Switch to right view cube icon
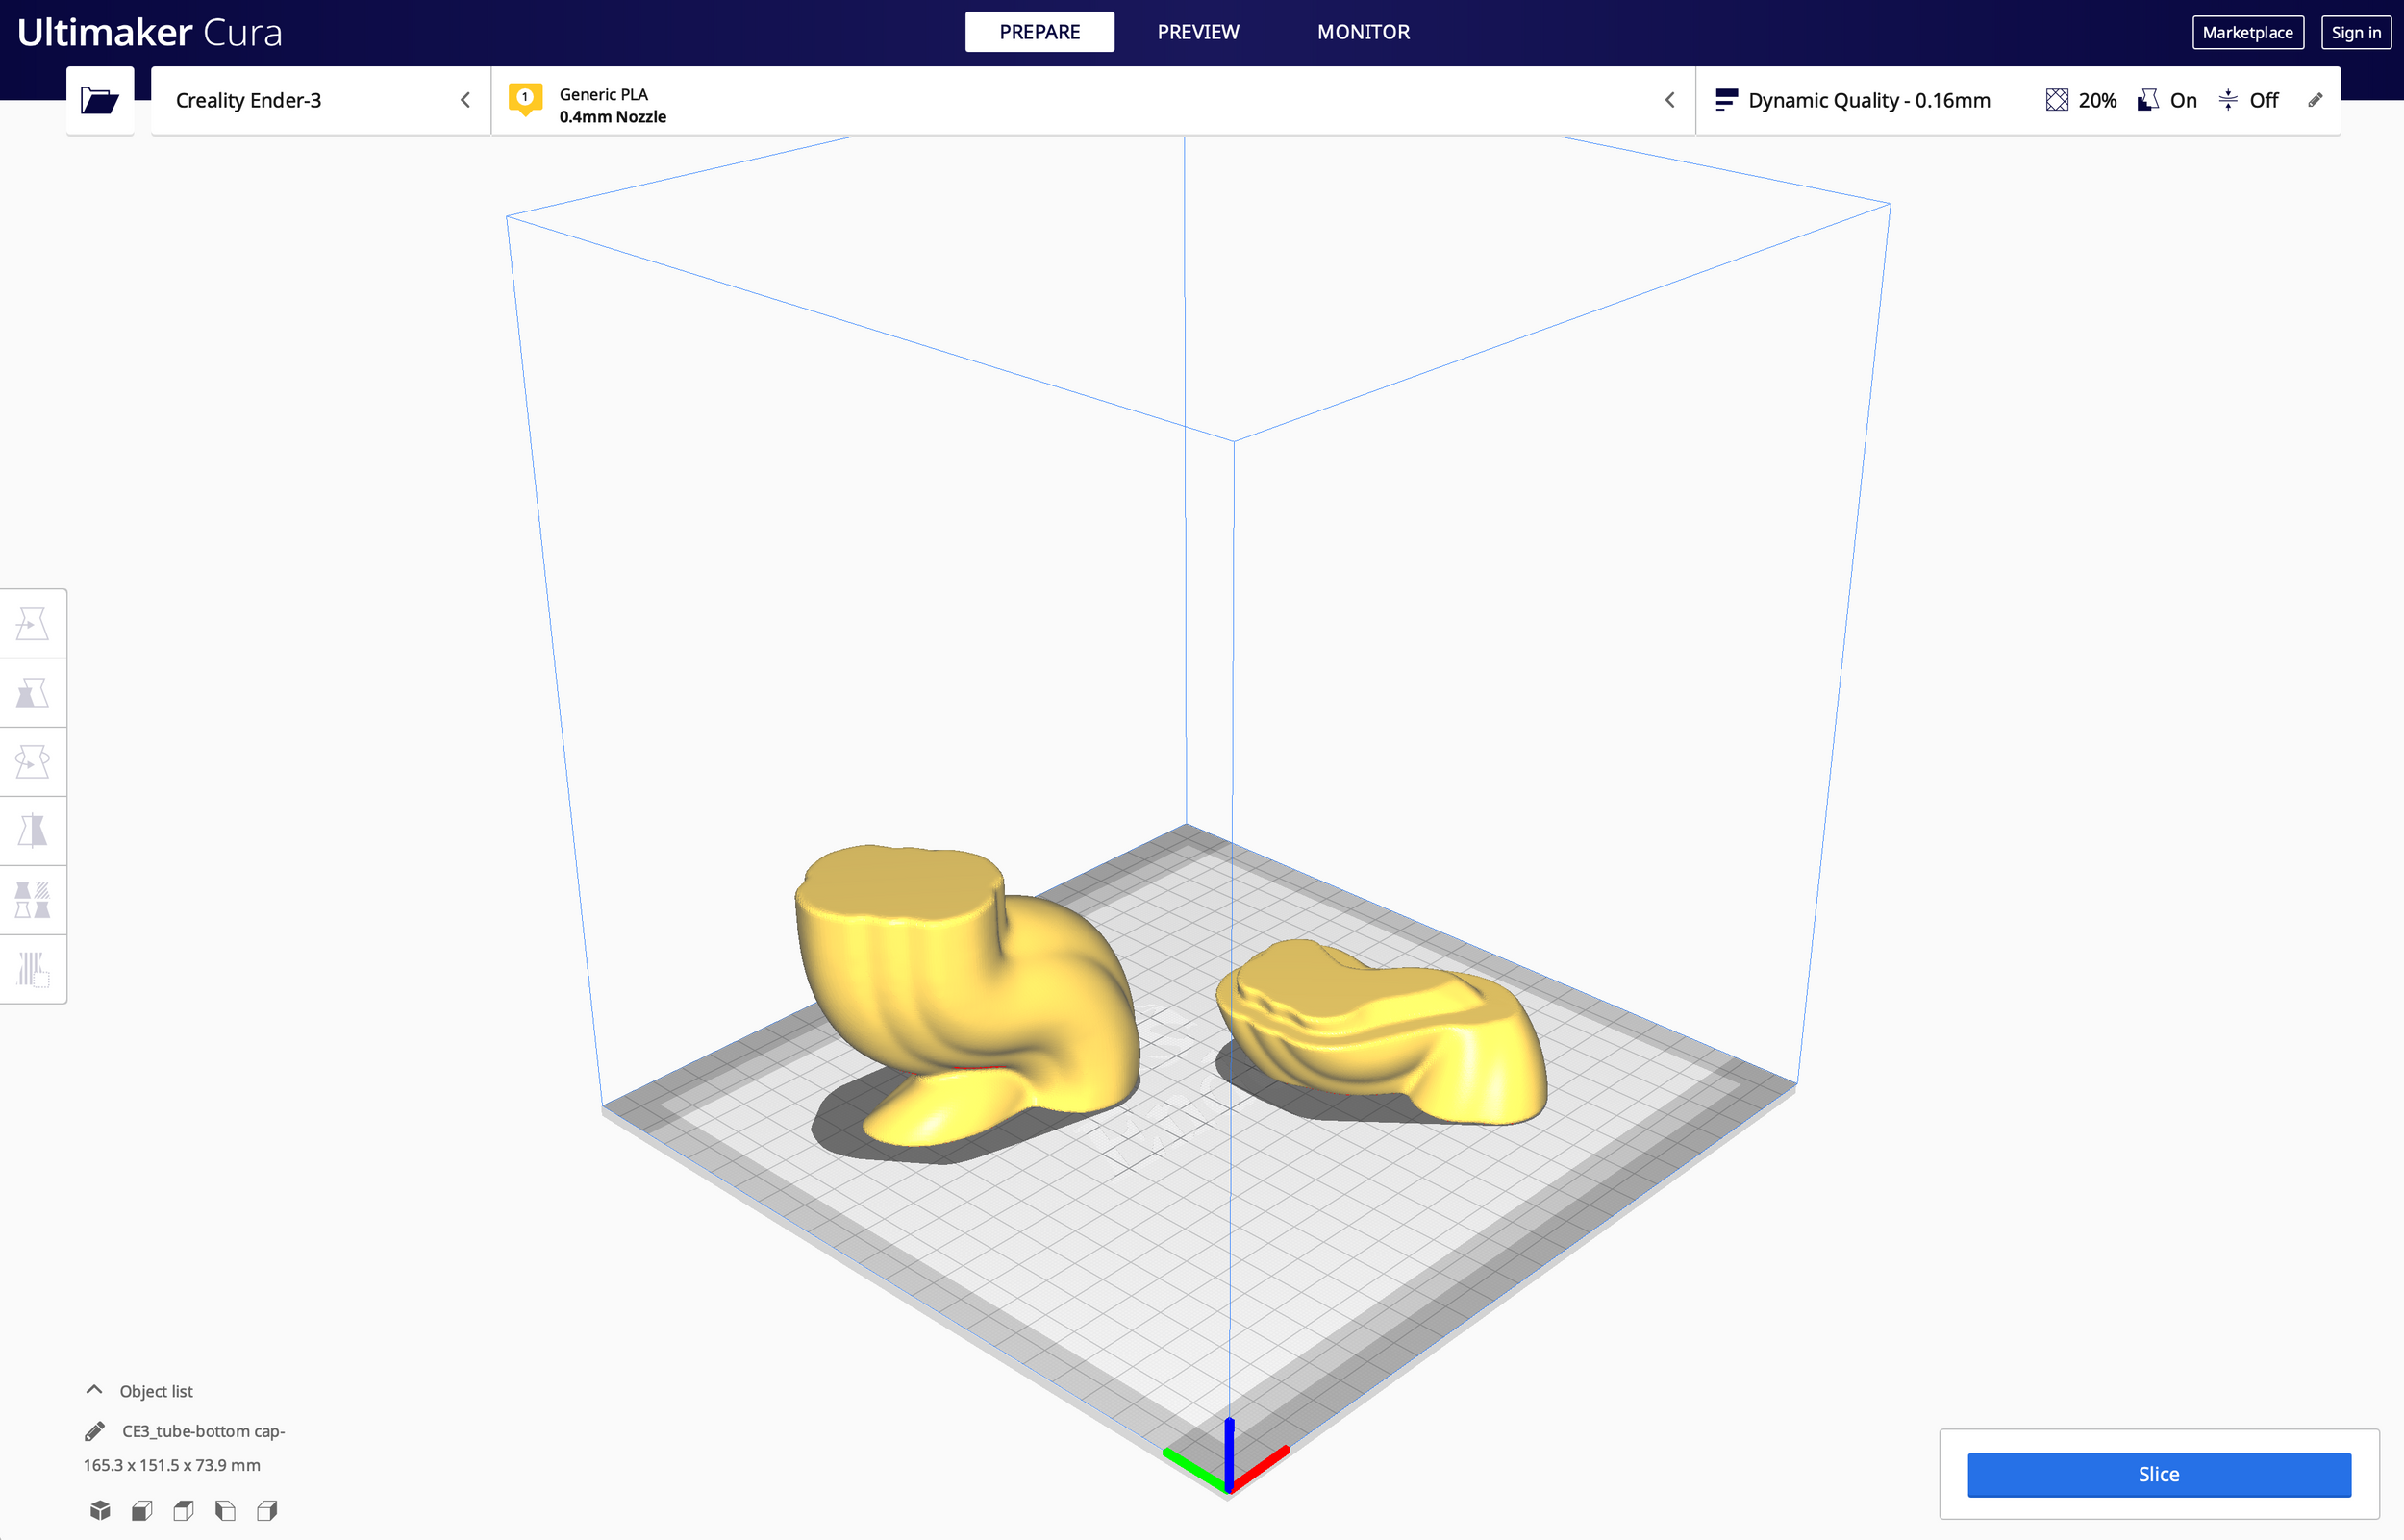The image size is (2404, 1540). click(x=267, y=1510)
